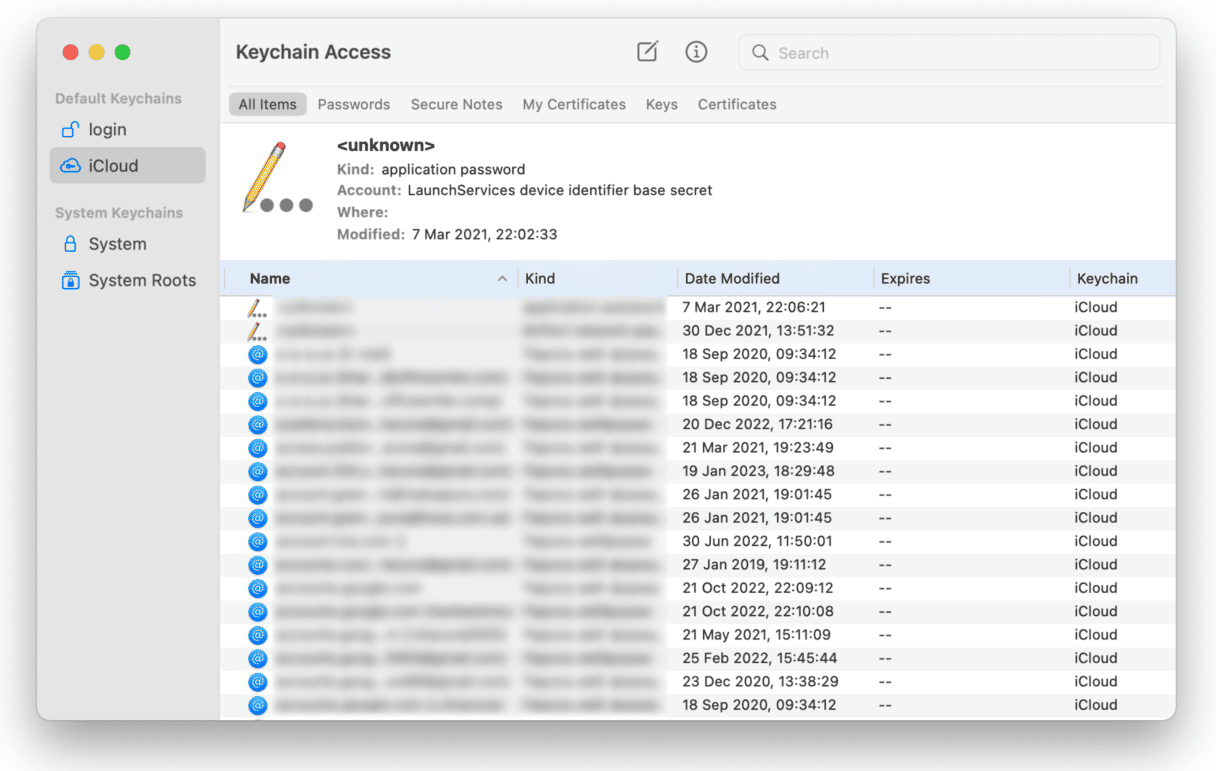Click @ icon in 30 Jun 2022 row
The height and width of the screenshot is (771, 1216).
click(x=258, y=542)
